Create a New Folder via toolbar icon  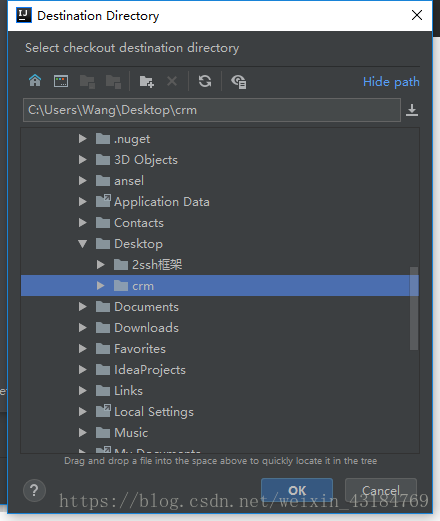pyautogui.click(x=147, y=81)
